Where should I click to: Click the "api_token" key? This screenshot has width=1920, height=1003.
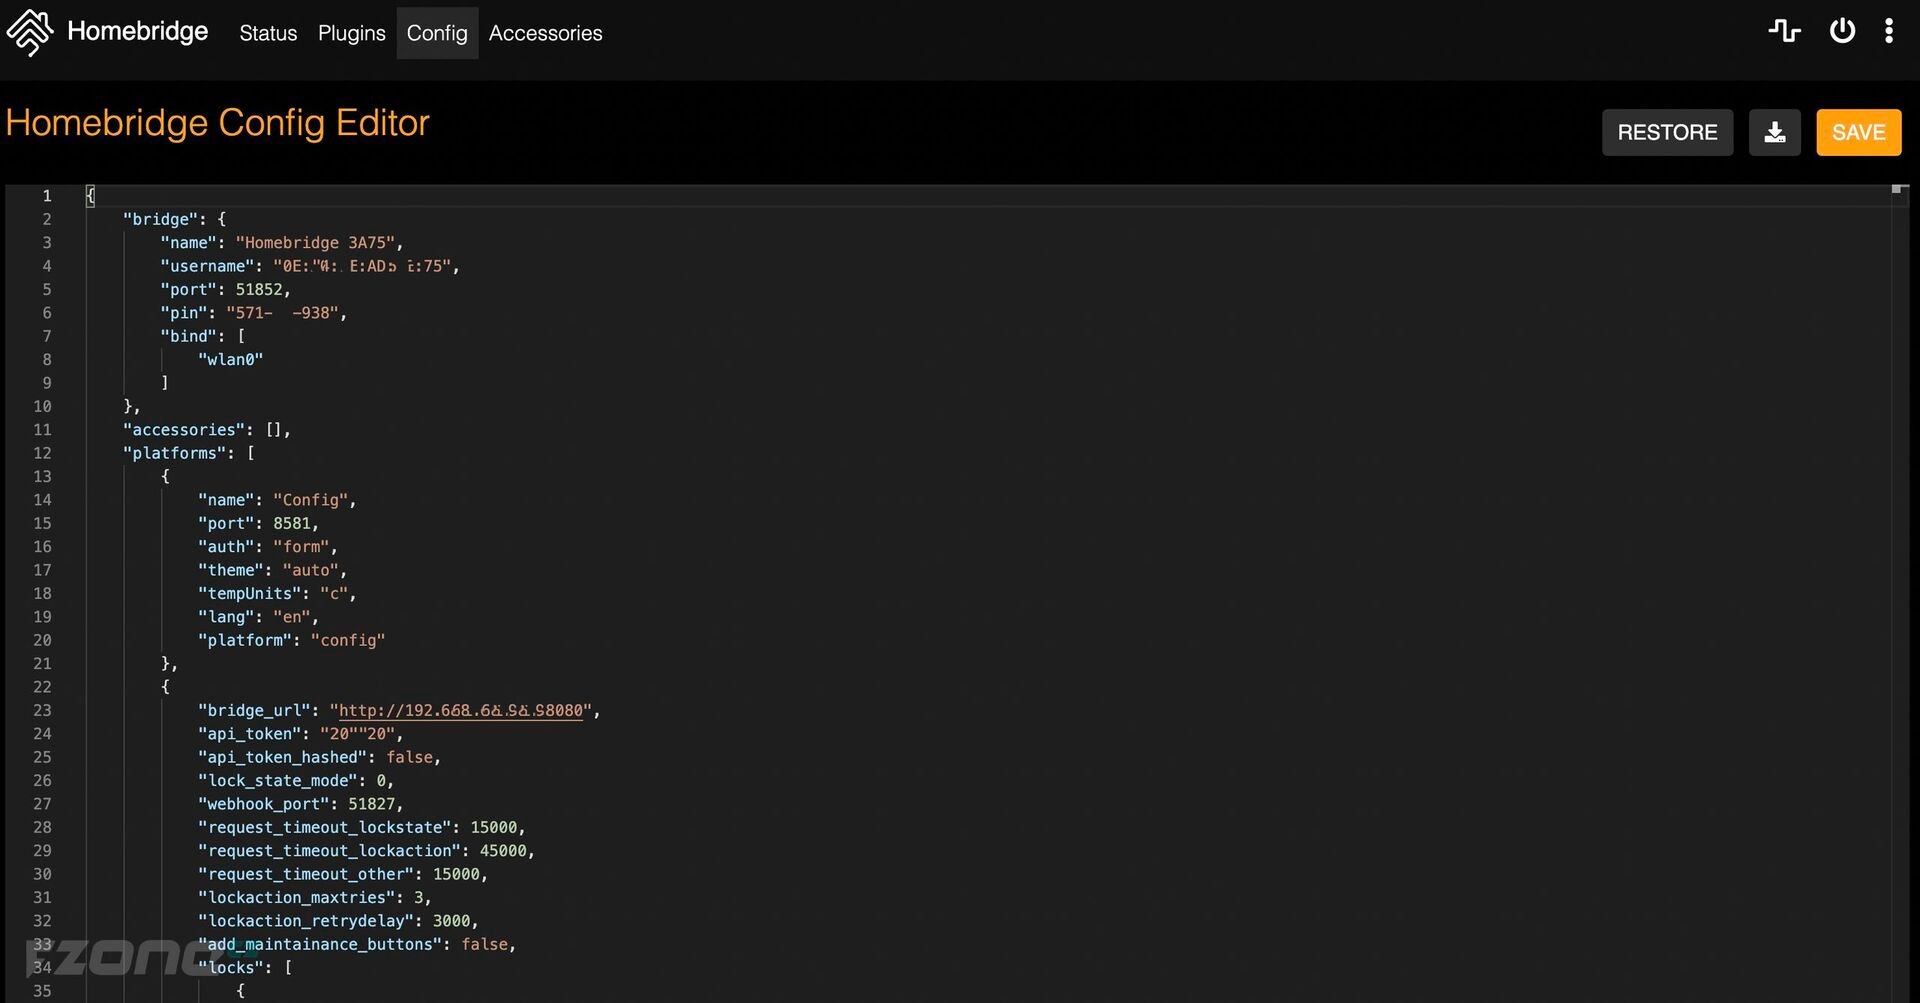tap(250, 734)
